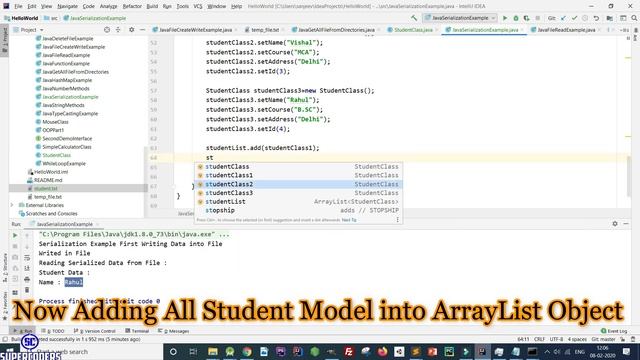Choose studentClass2 from autocomplete list
The image size is (640, 360).
[298, 184]
